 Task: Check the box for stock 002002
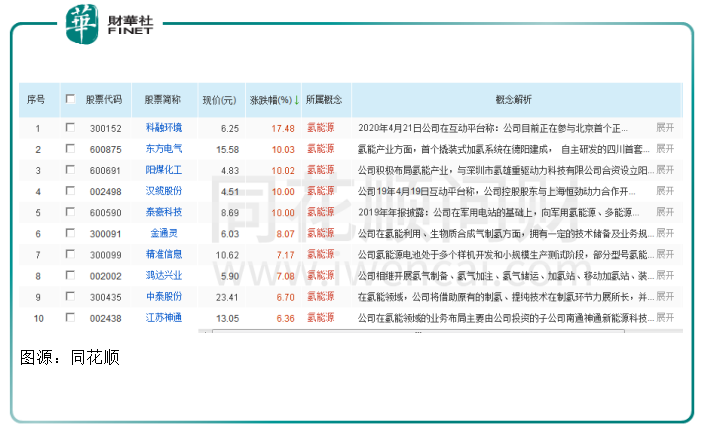[x=70, y=275]
